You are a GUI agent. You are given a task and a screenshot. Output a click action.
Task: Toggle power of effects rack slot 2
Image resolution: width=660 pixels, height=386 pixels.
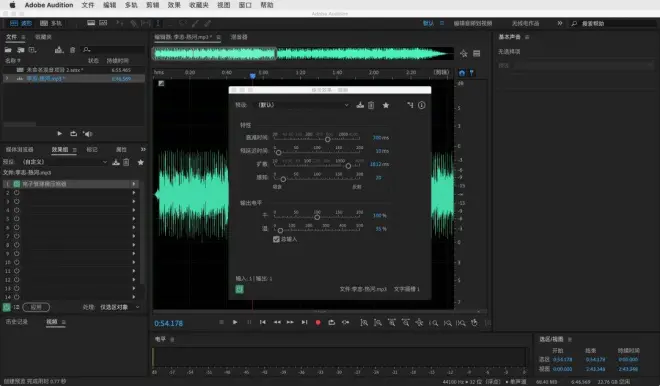coord(17,193)
